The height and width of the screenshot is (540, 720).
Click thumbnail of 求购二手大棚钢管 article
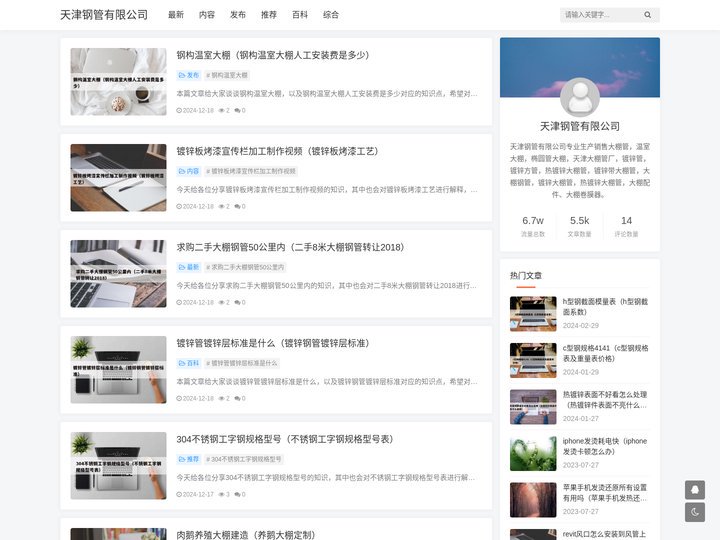(x=118, y=274)
